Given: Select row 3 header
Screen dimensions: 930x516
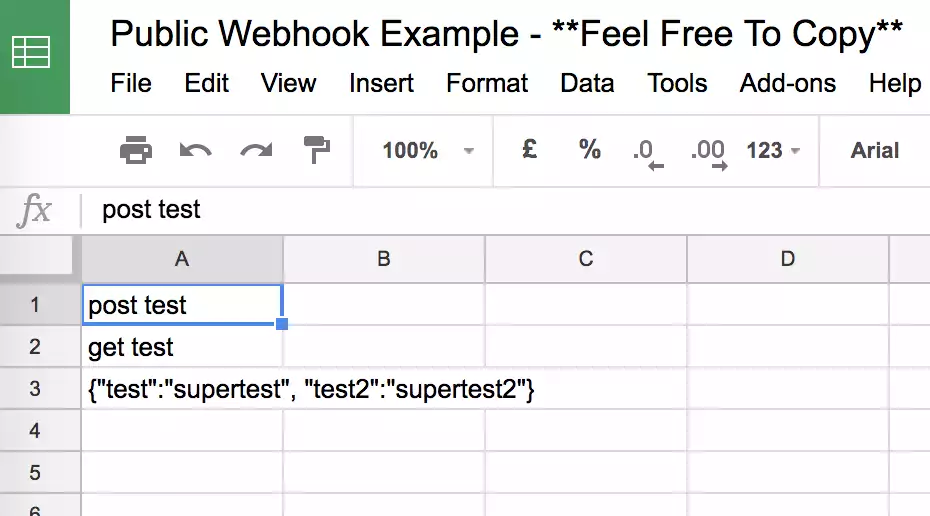Looking at the screenshot, I should click(35, 389).
